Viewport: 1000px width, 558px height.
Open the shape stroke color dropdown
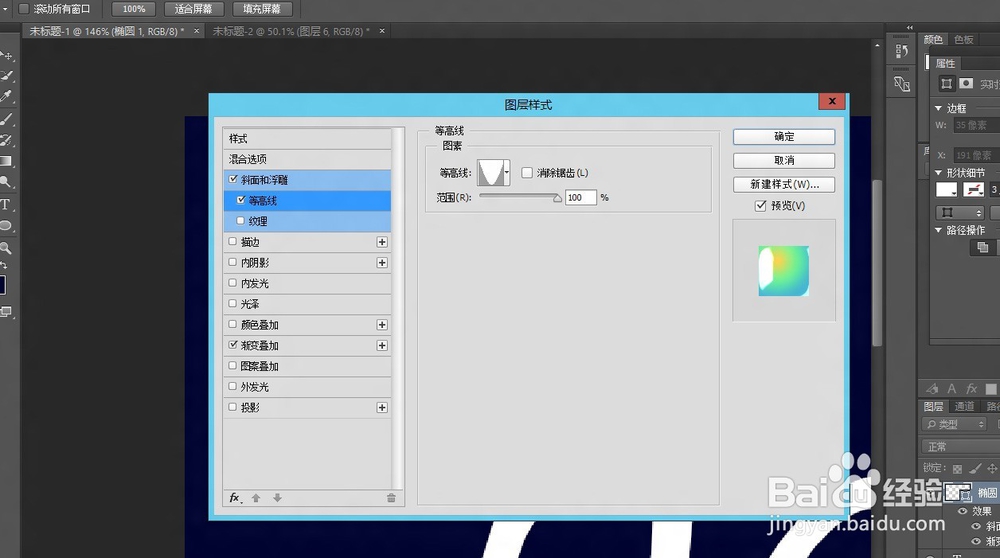(973, 189)
